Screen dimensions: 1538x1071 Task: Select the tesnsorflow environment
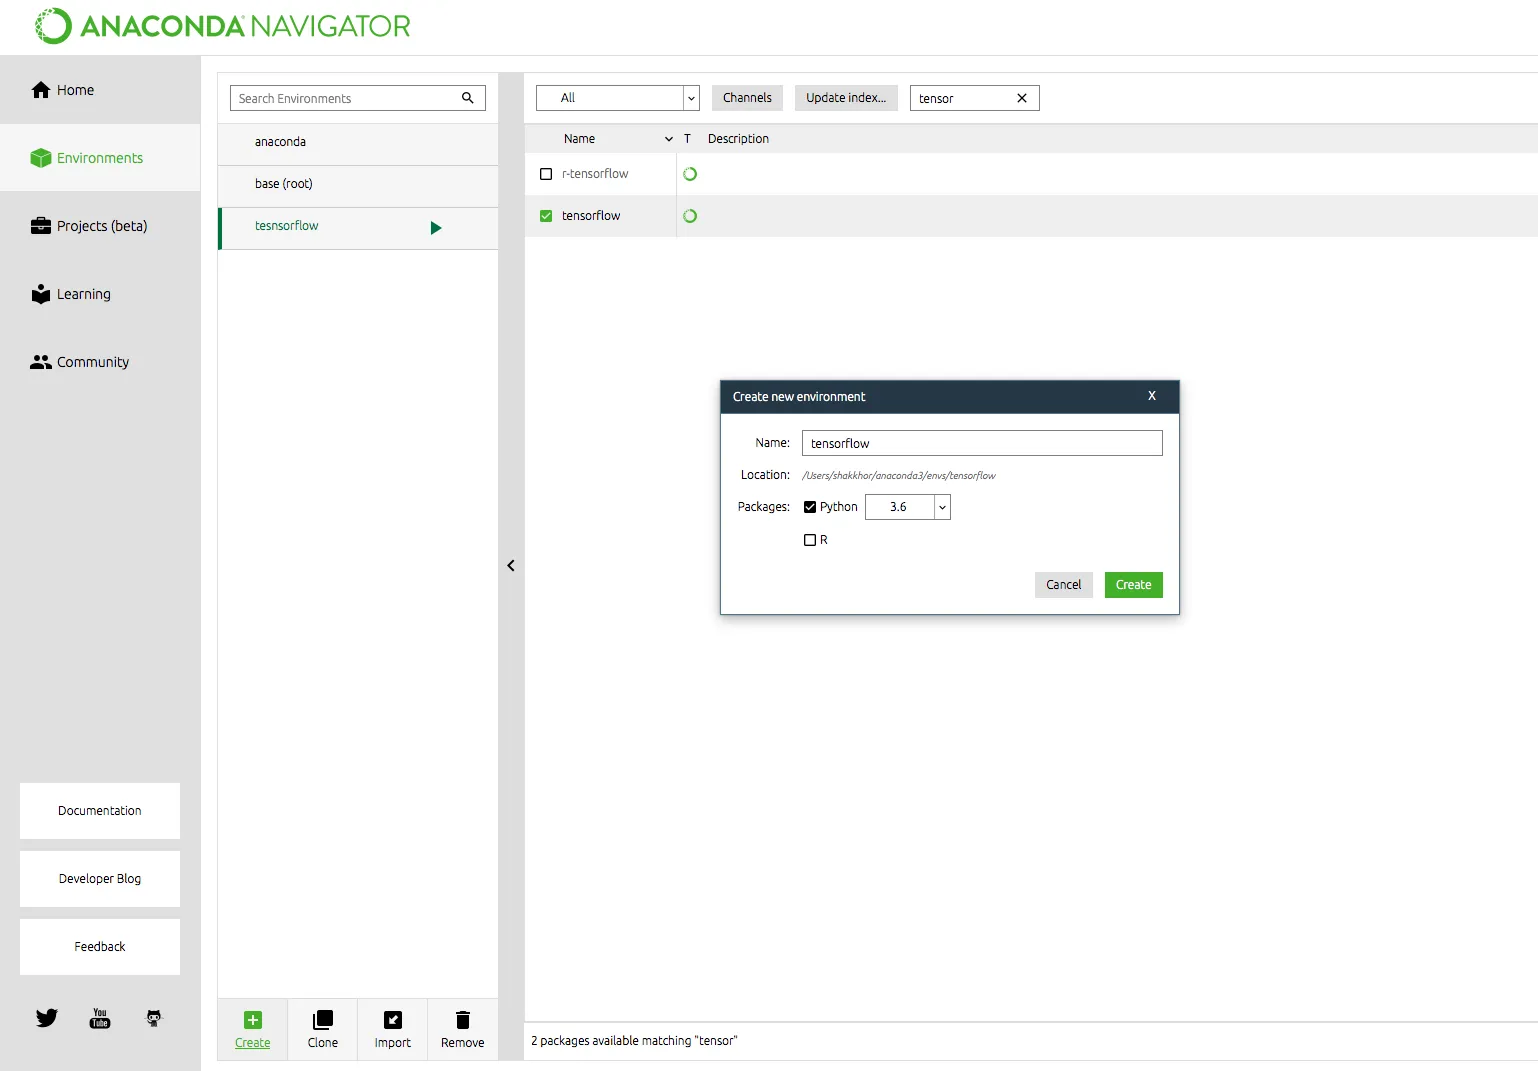358,228
